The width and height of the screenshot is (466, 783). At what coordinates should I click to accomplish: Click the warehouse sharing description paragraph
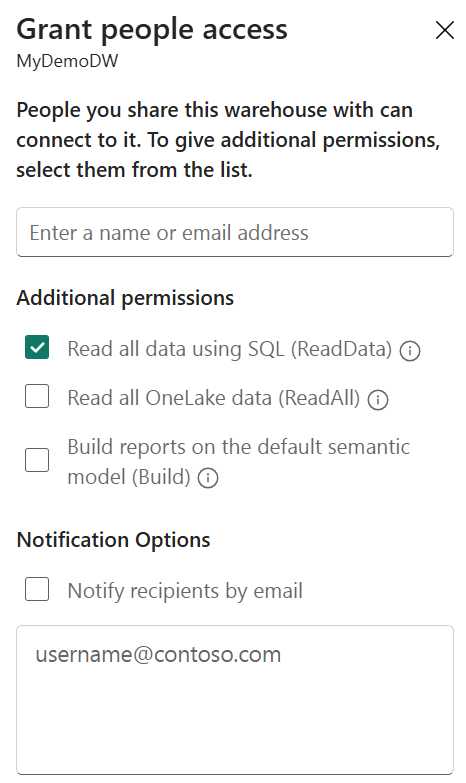click(x=228, y=140)
